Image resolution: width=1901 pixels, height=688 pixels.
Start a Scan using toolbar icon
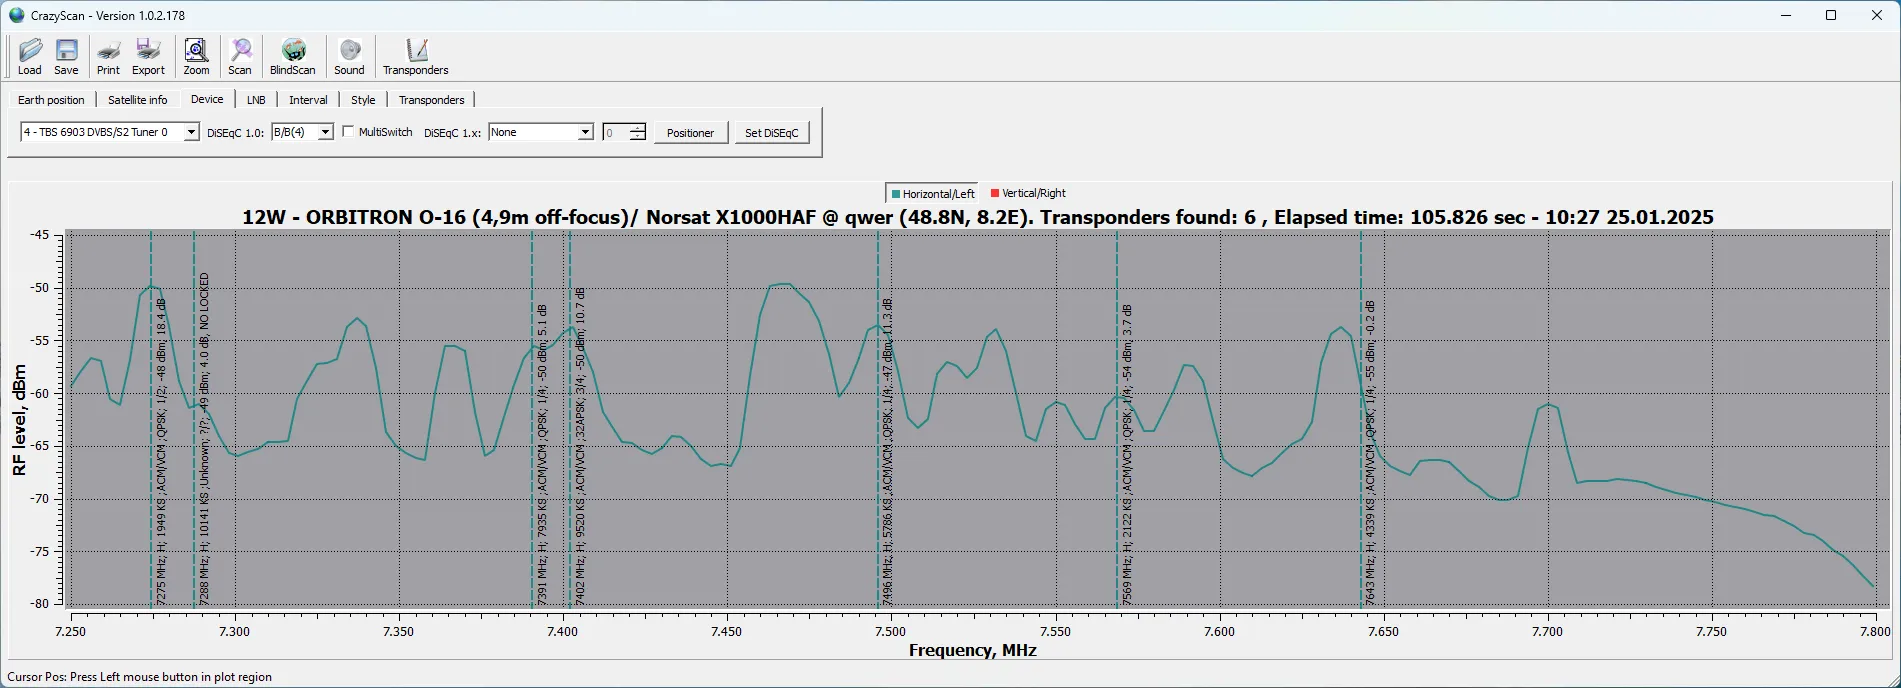point(240,57)
